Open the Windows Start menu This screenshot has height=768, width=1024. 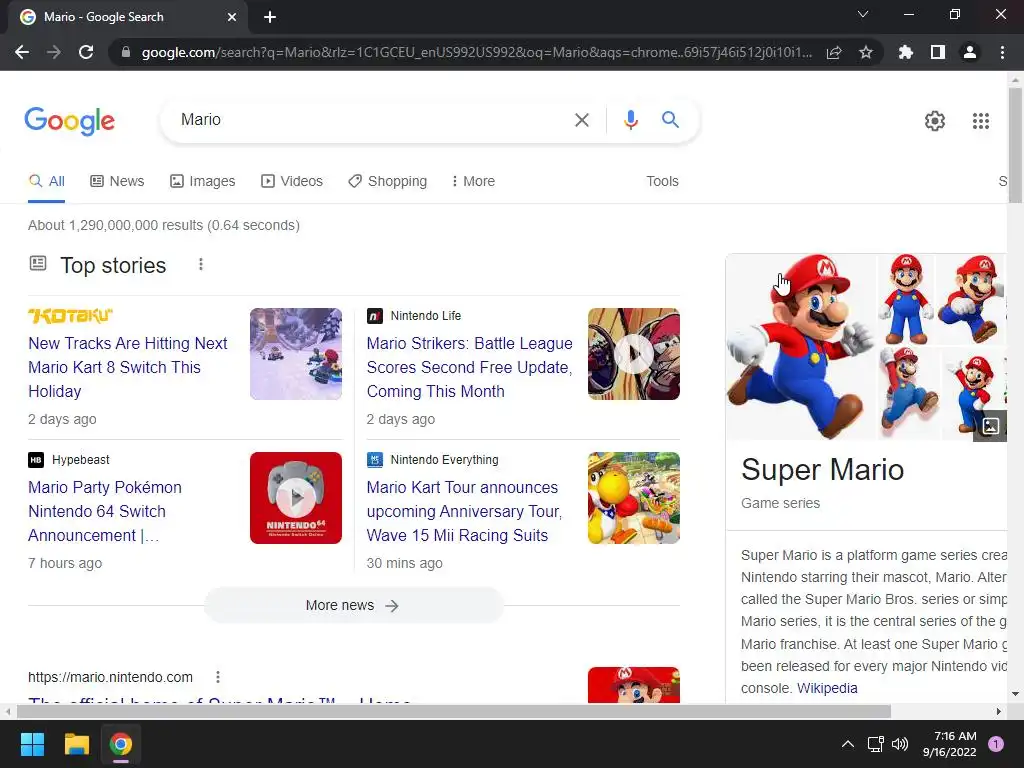pyautogui.click(x=32, y=744)
